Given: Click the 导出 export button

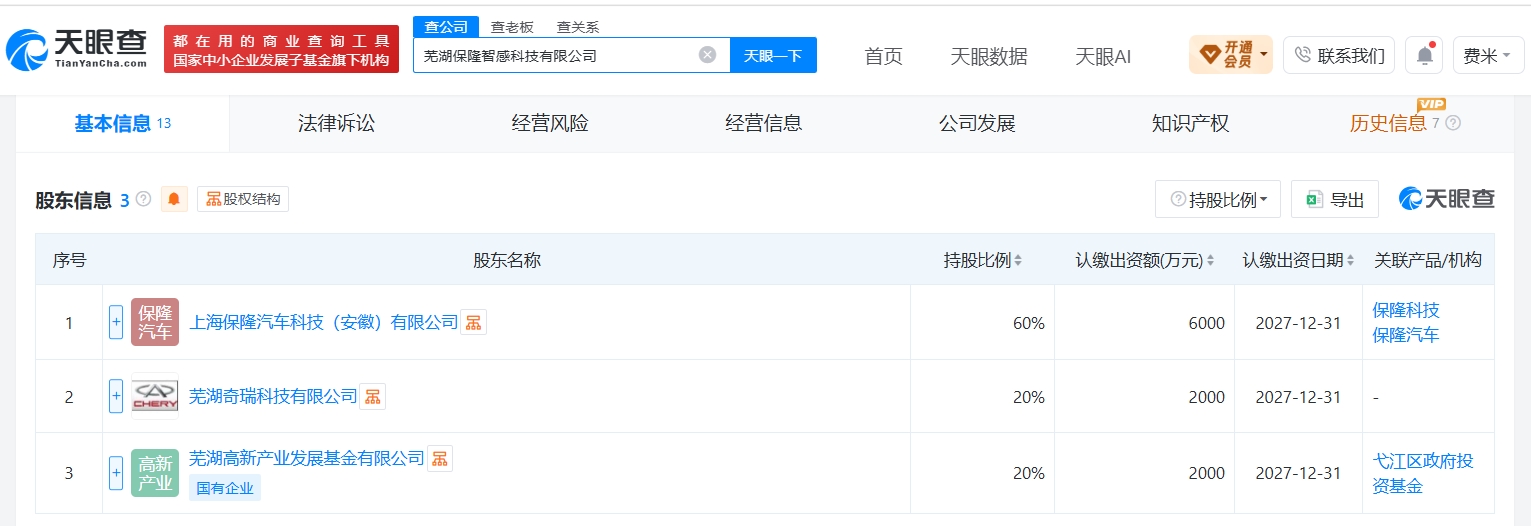Looking at the screenshot, I should click(x=1335, y=199).
